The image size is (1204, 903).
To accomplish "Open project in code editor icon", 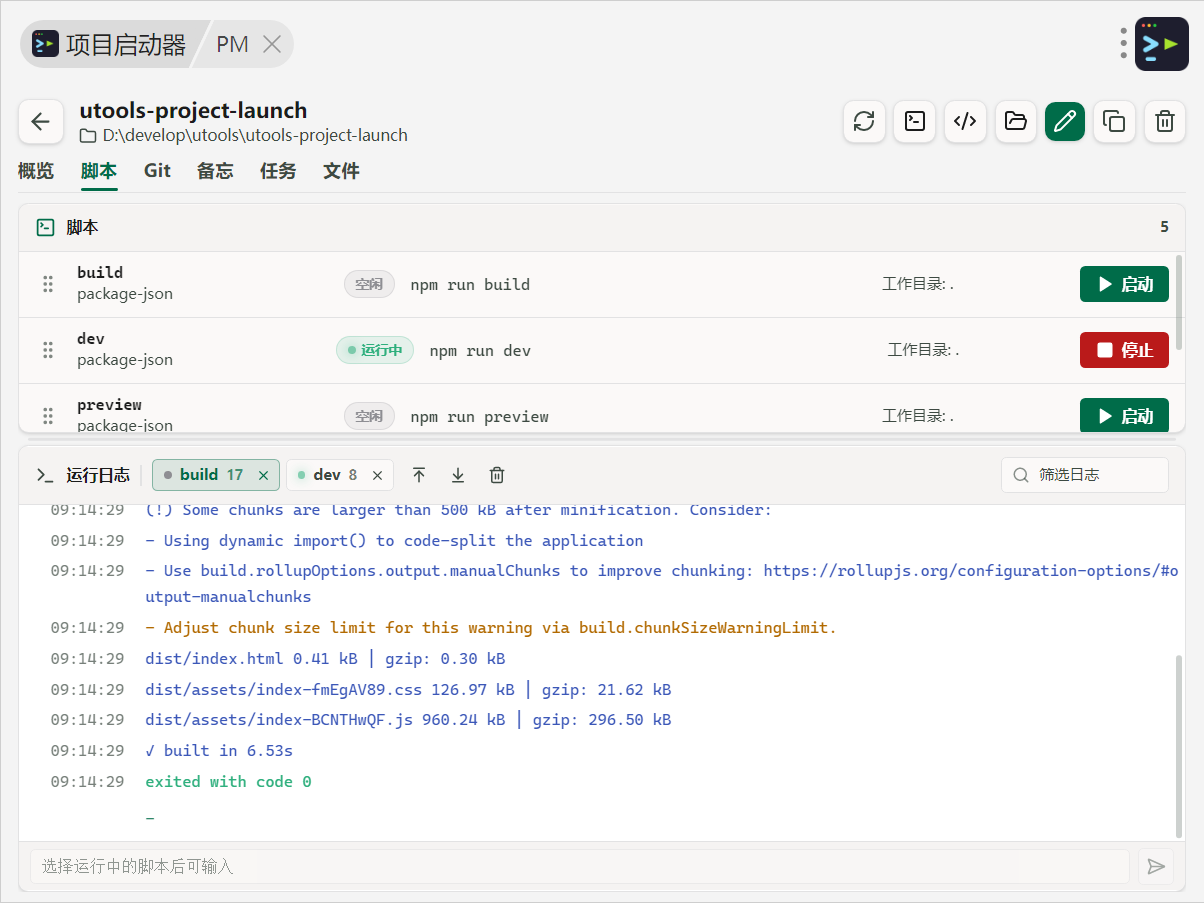I will (965, 122).
